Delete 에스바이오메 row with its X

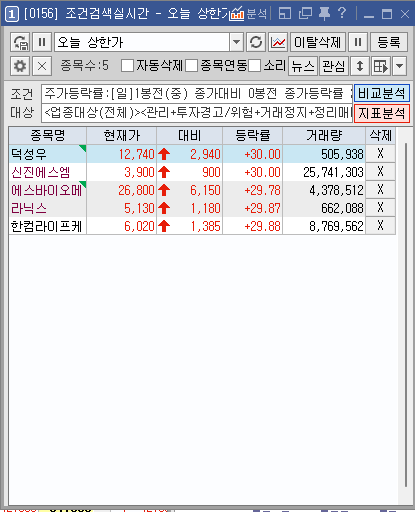[380, 190]
